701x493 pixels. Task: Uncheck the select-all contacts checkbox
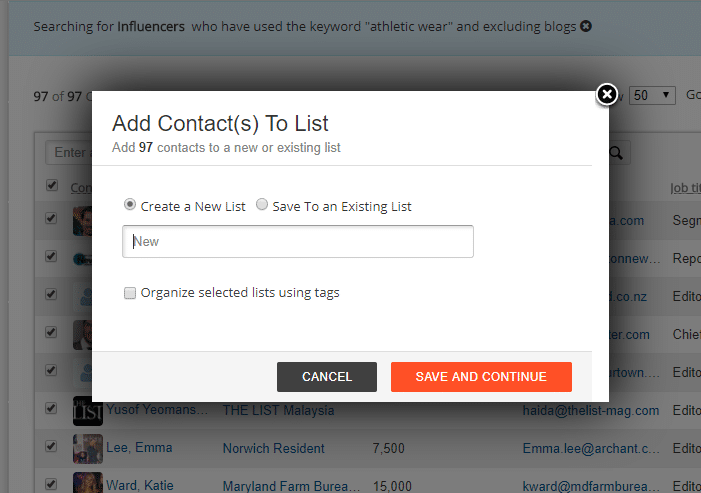click(x=52, y=185)
